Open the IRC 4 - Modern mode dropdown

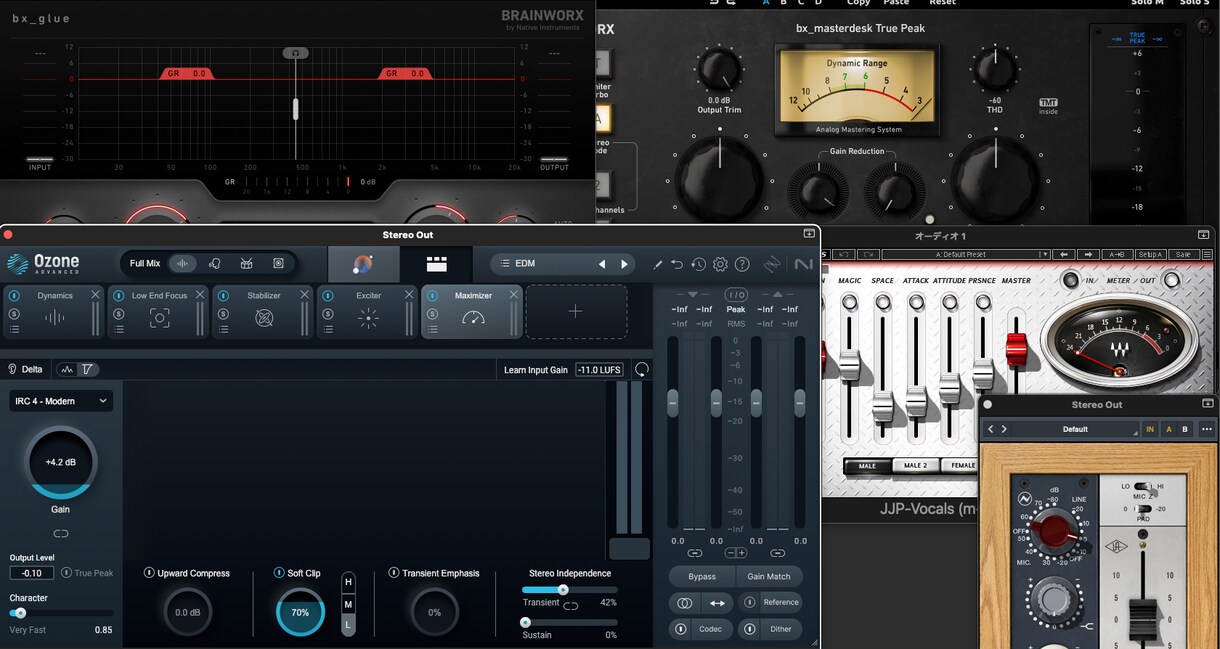(61, 401)
